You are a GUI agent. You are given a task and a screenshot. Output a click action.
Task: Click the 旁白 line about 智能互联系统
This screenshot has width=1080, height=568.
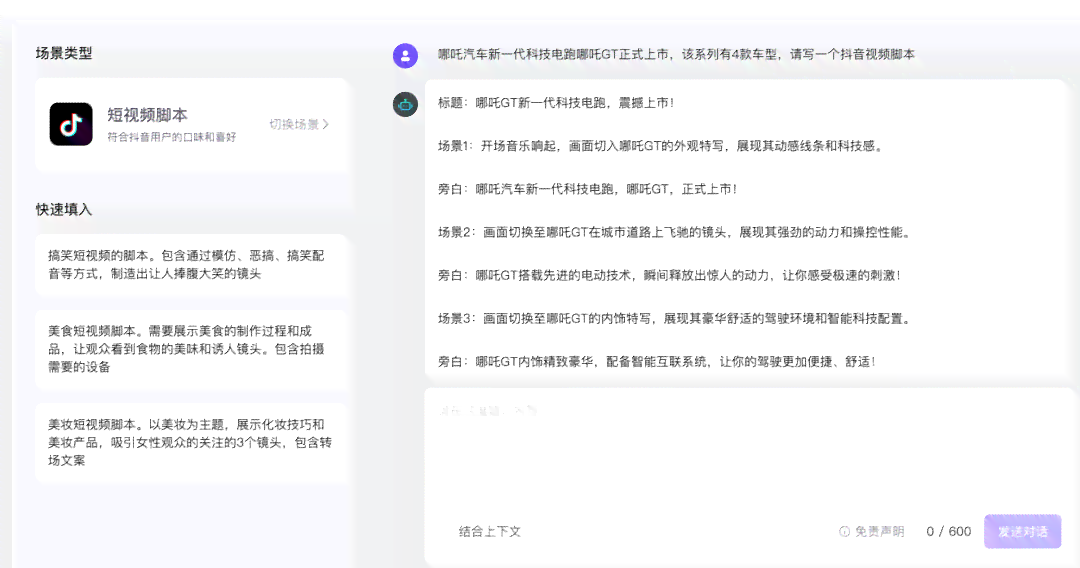pyautogui.click(x=657, y=361)
